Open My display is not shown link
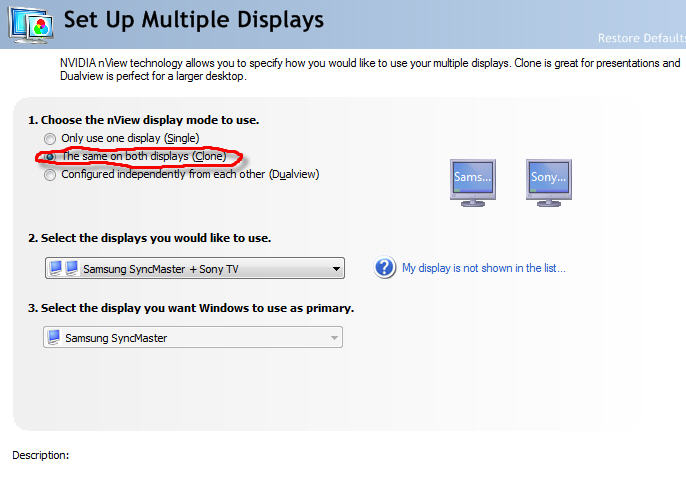 [484, 268]
